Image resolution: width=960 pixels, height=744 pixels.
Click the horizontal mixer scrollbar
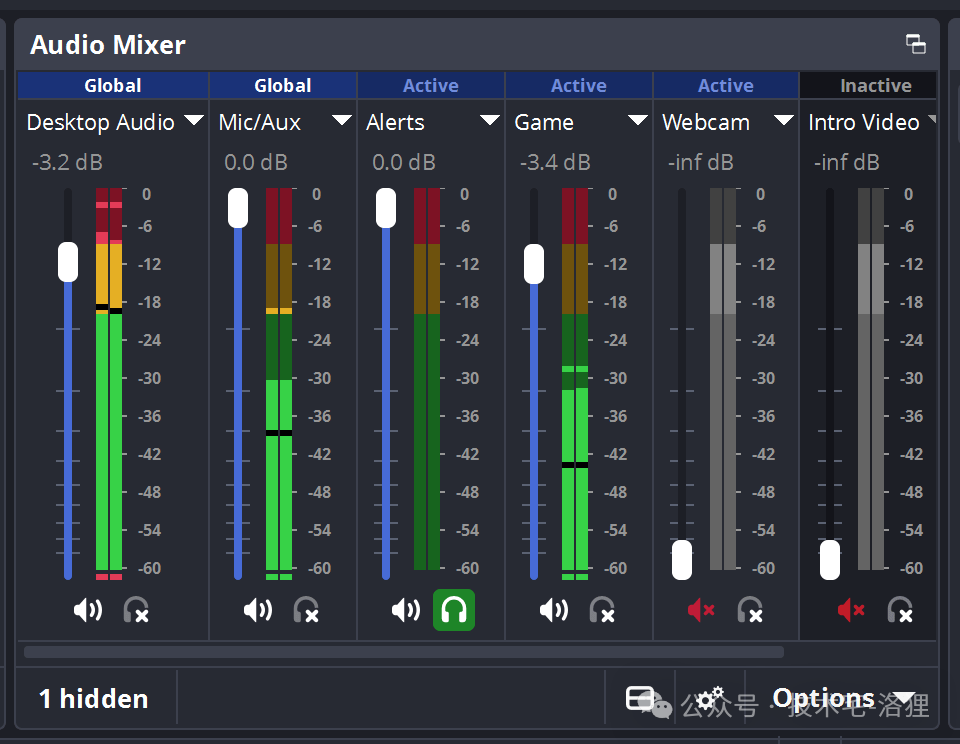coord(404,652)
